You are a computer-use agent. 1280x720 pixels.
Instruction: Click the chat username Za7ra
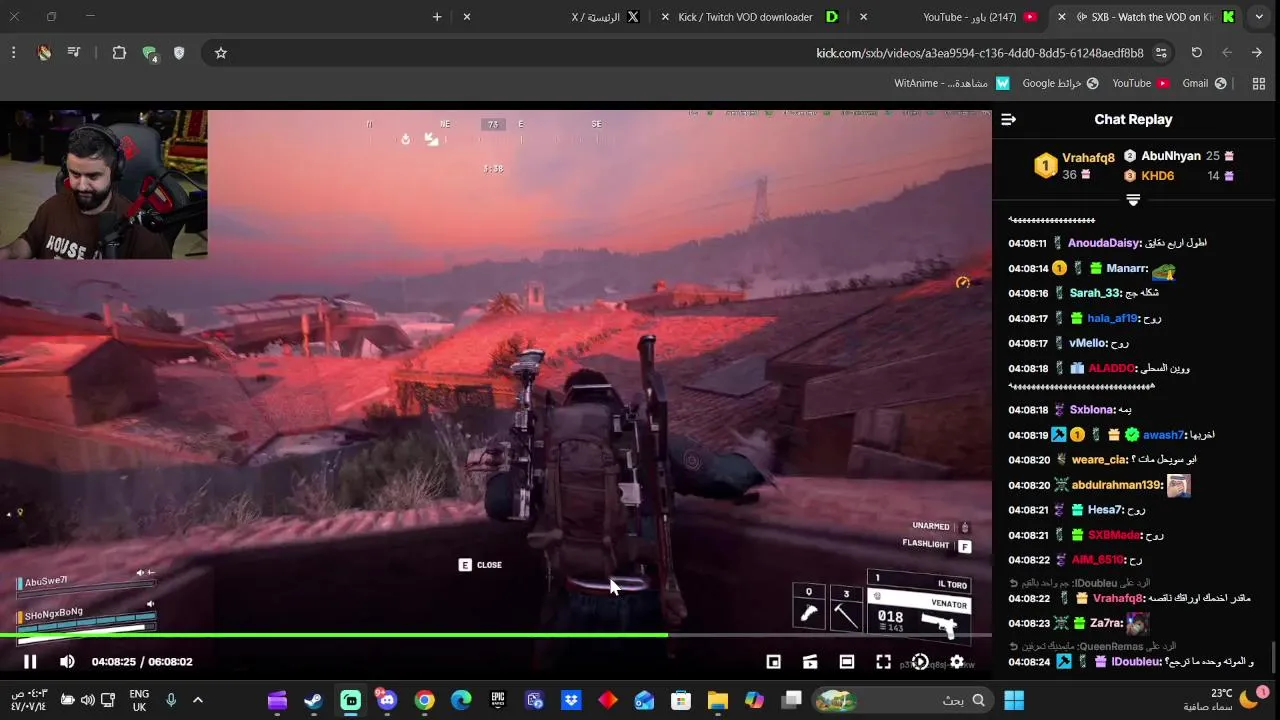click(1106, 623)
